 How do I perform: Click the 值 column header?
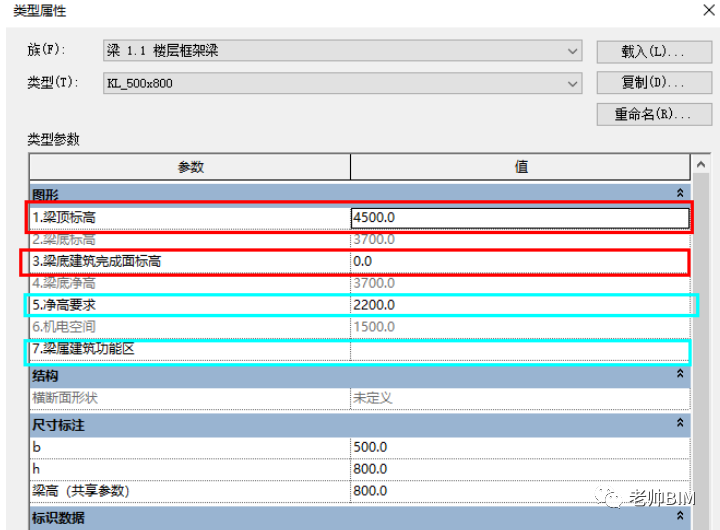click(x=520, y=167)
